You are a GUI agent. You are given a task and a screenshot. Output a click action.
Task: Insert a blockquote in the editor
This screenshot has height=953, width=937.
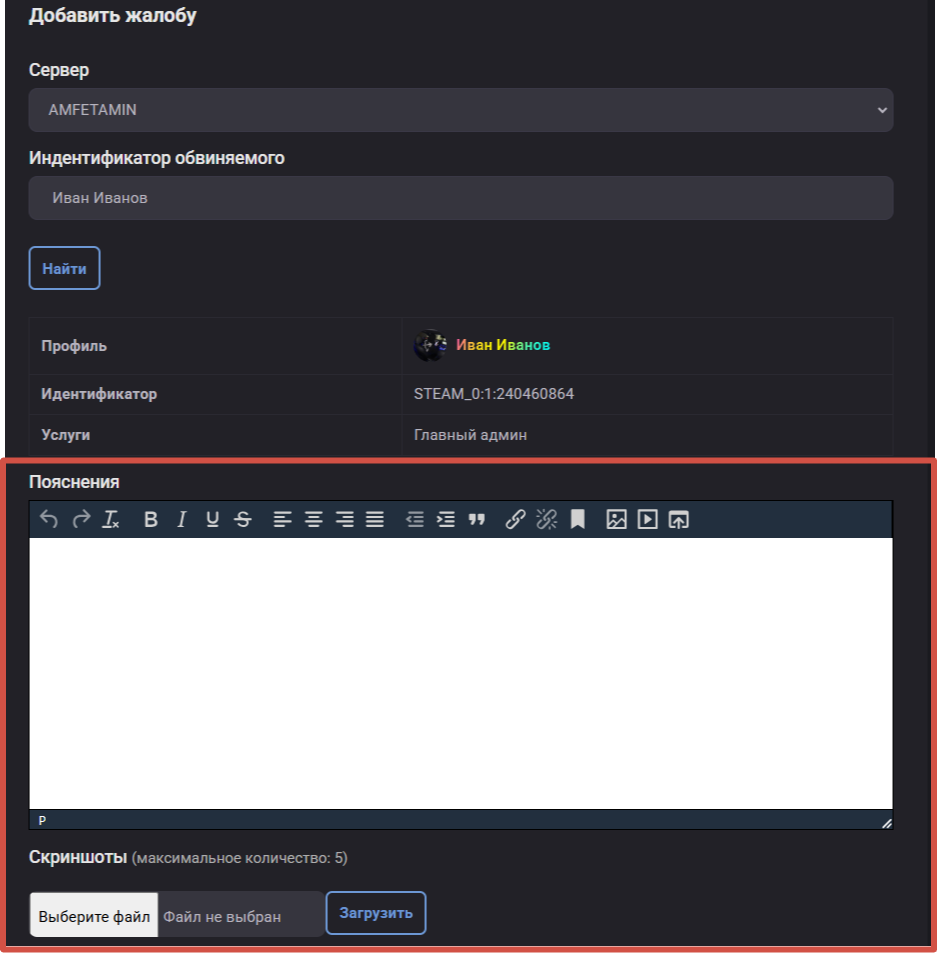pyautogui.click(x=476, y=520)
